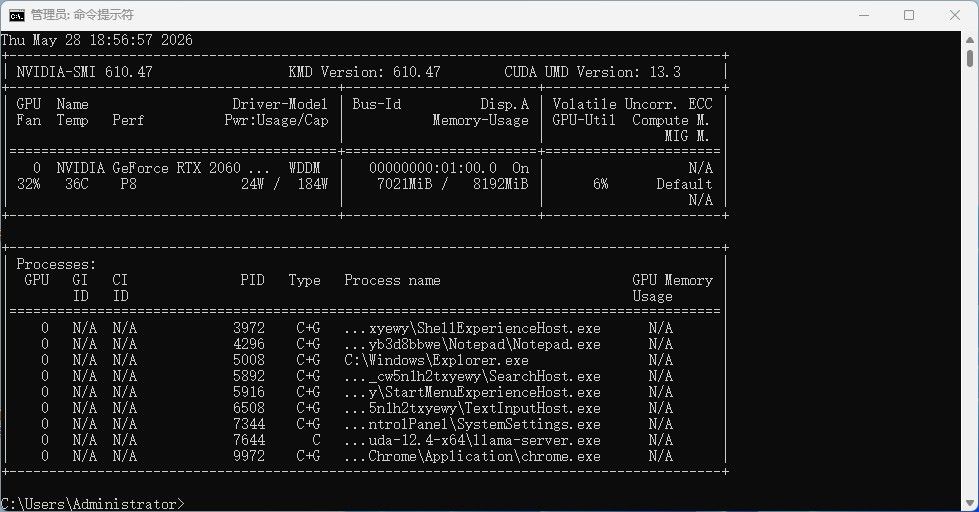Click the 6% GPU-Util value
The height and width of the screenshot is (512, 979).
601,184
